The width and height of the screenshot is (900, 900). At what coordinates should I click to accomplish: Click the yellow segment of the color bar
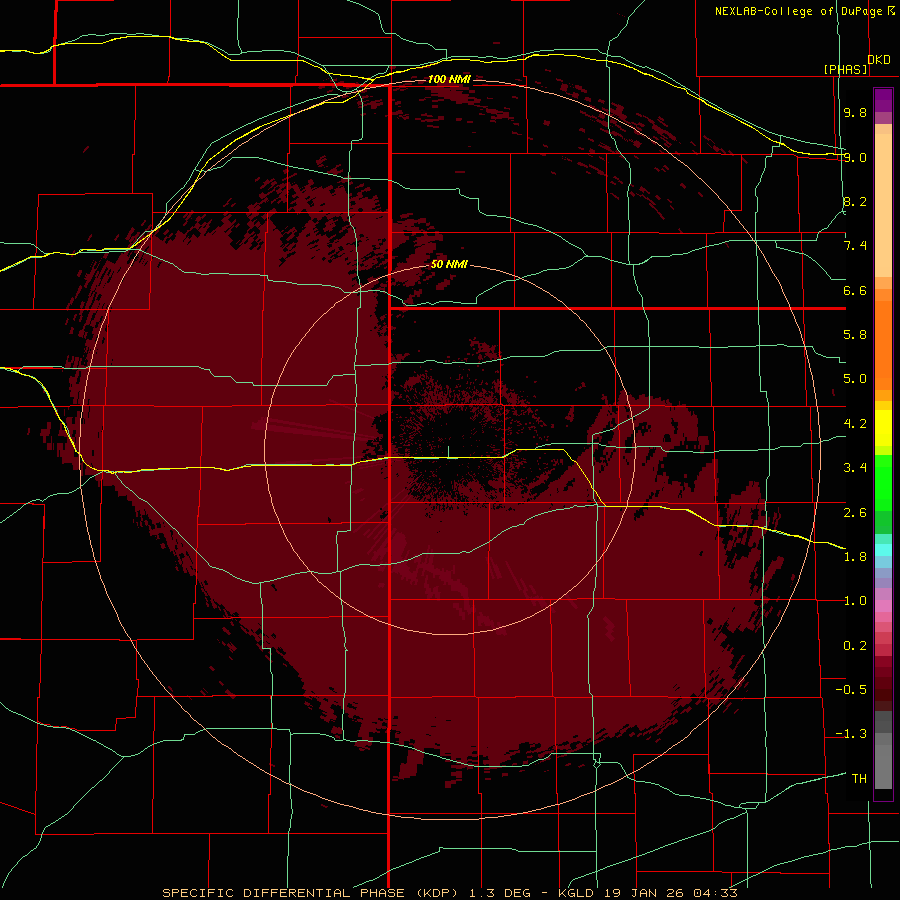click(883, 428)
